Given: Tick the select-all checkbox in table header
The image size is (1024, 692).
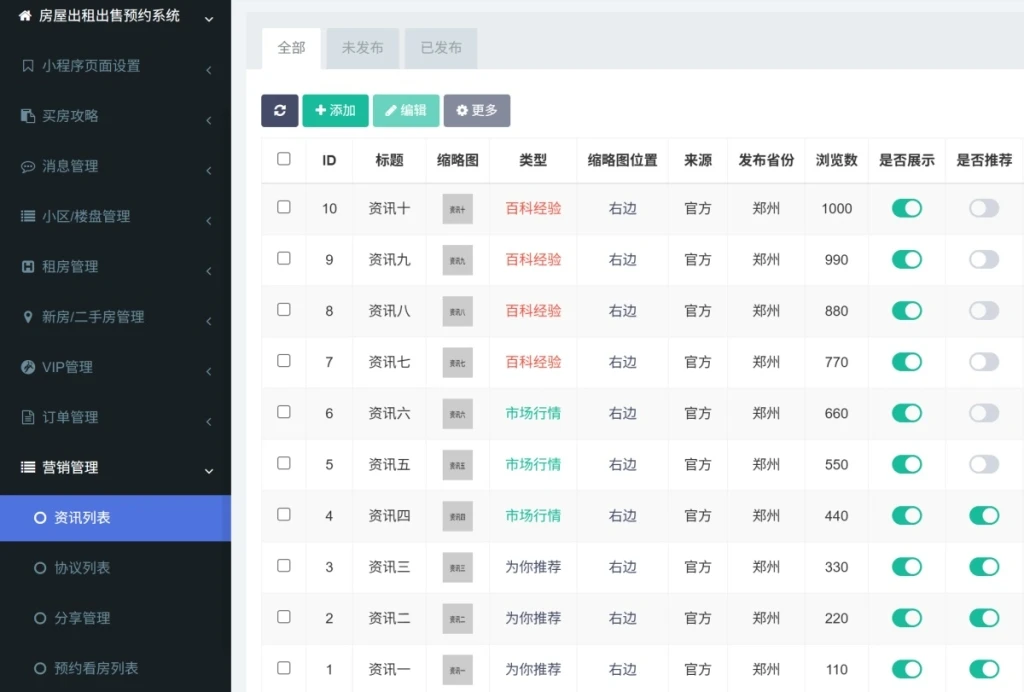Looking at the screenshot, I should 284,159.
